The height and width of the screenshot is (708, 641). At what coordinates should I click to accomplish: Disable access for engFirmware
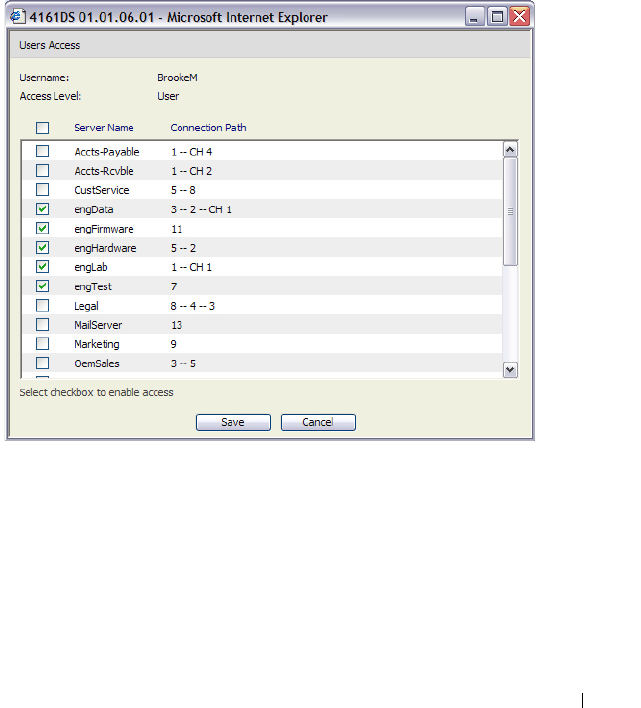click(42, 228)
